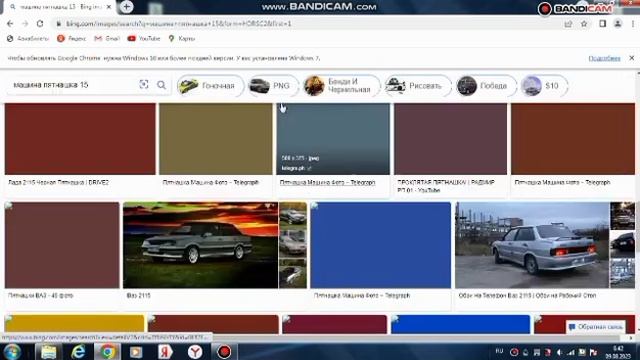Open the Ваз 2115 sunset car image
Image resolution: width=640 pixels, height=360 pixels.
coord(200,245)
